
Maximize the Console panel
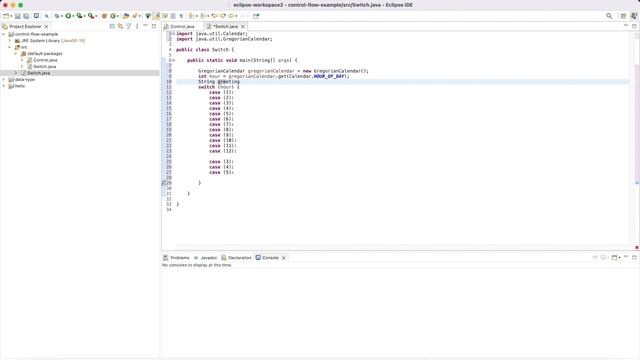pos(634,258)
